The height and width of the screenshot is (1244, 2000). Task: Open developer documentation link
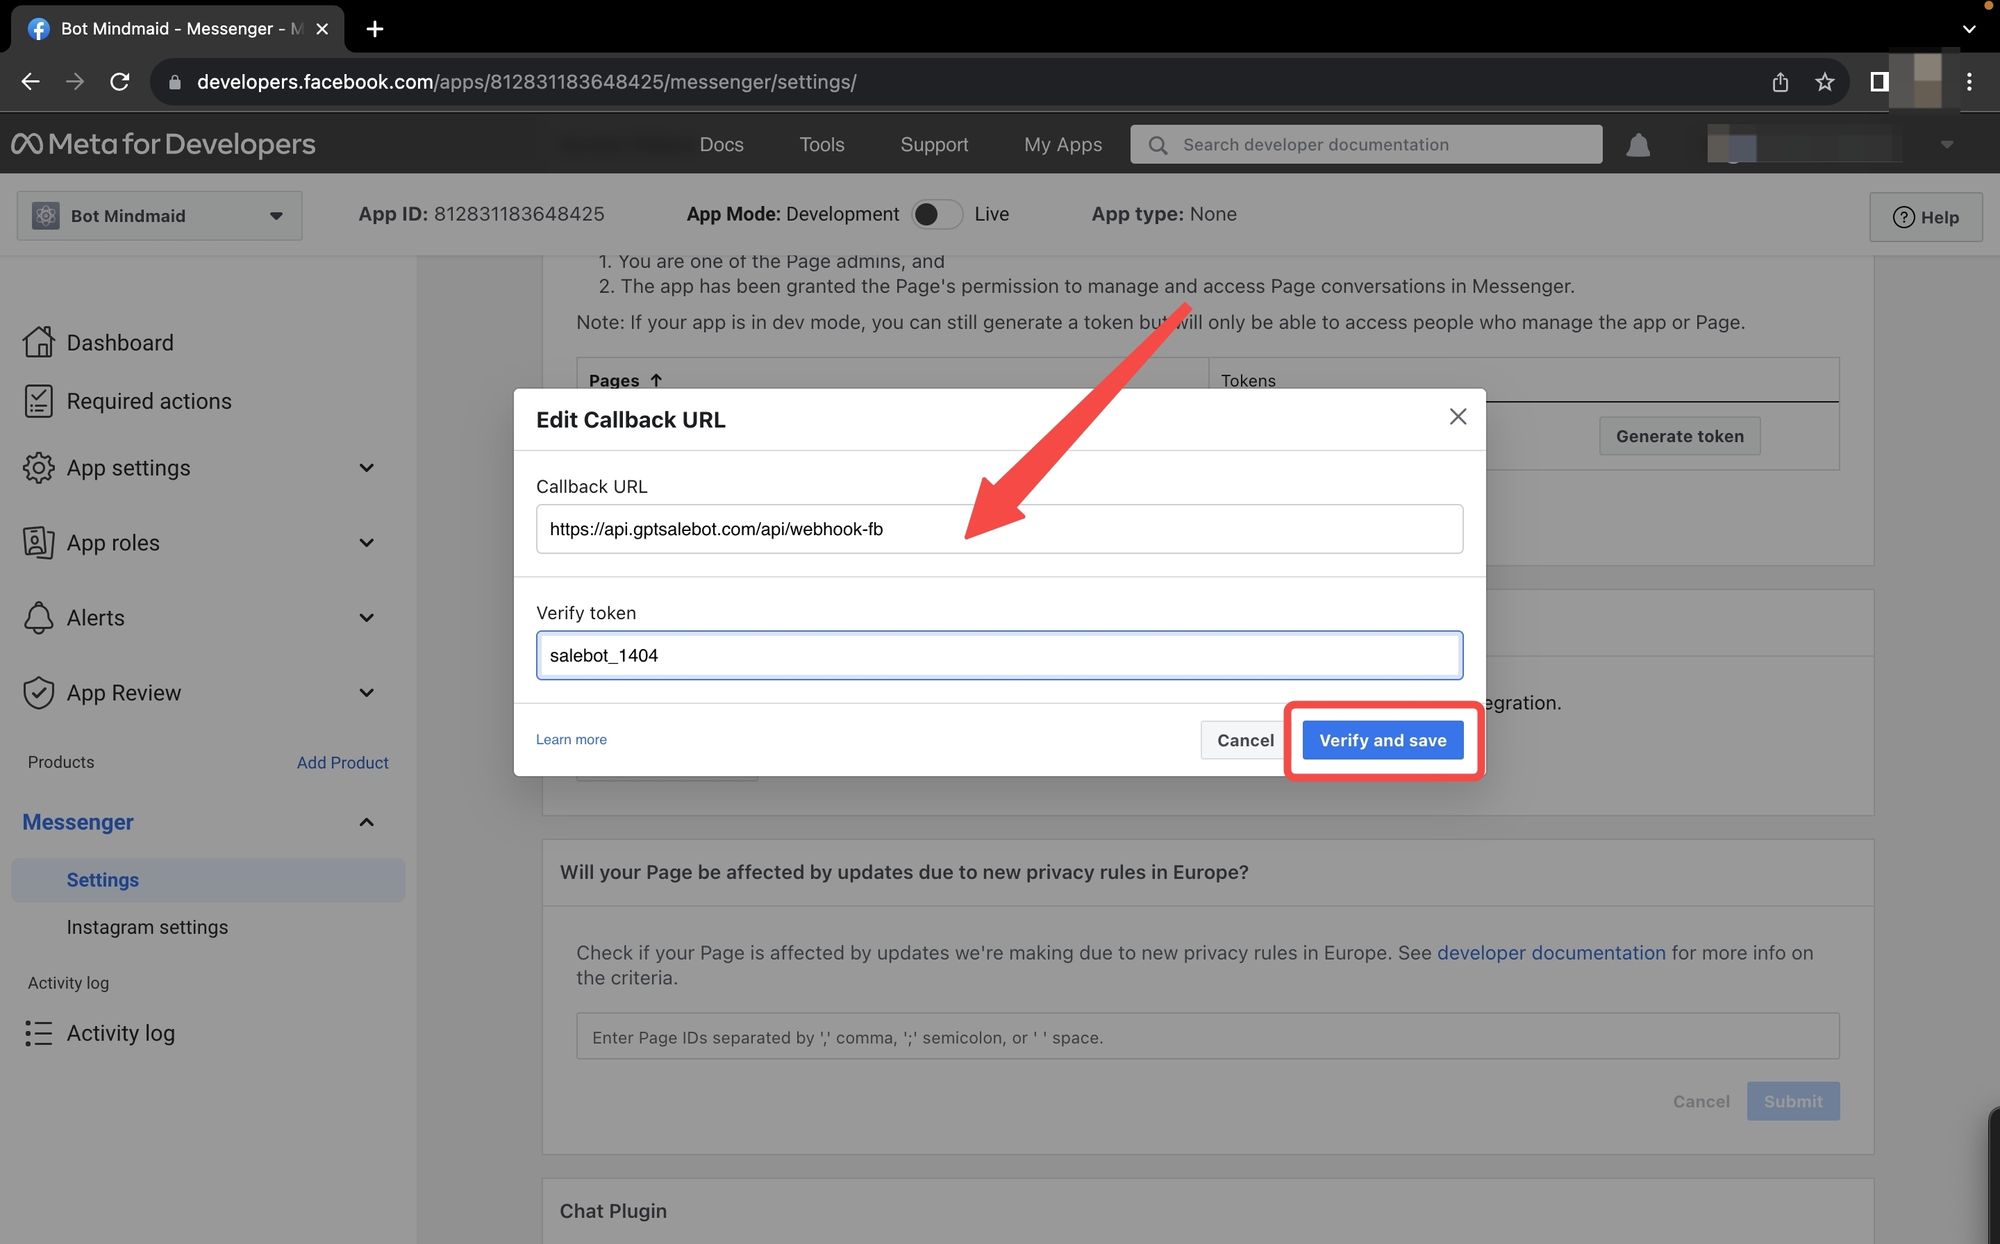click(x=1551, y=953)
